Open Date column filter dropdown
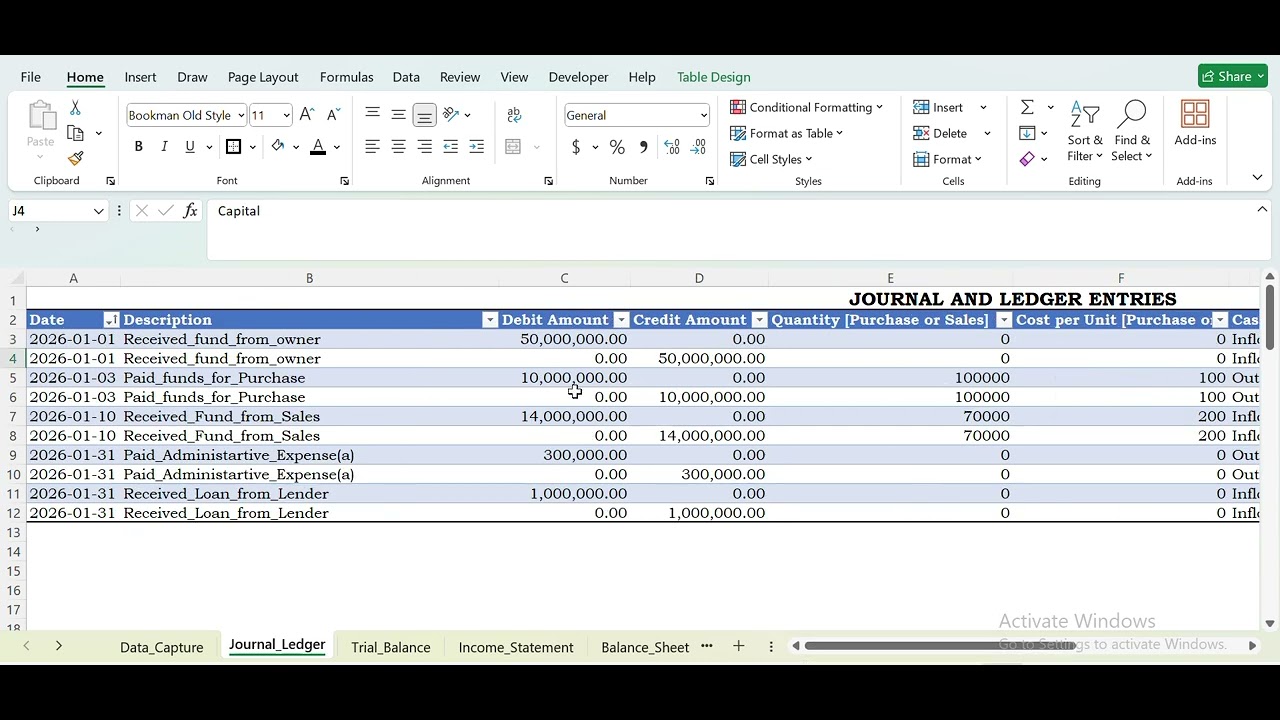1280x720 pixels. pos(111,320)
